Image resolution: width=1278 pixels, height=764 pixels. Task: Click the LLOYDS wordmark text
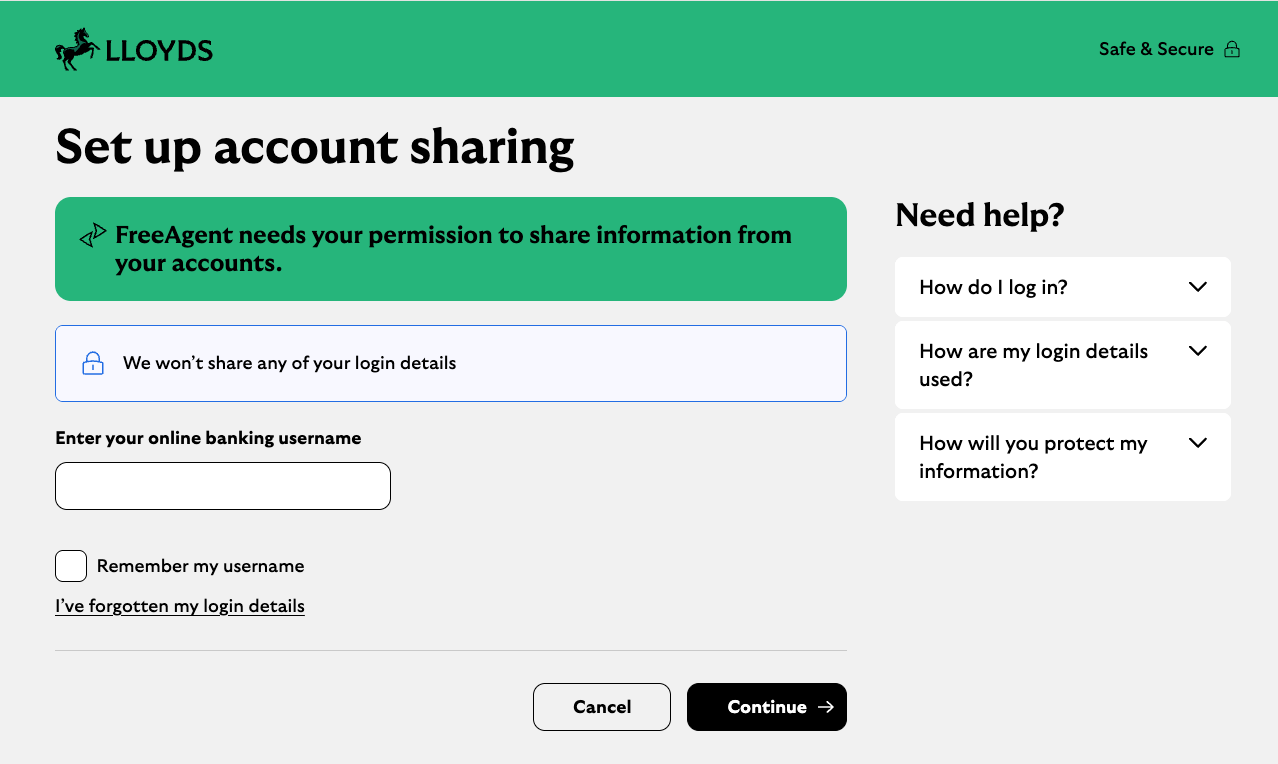coord(159,51)
